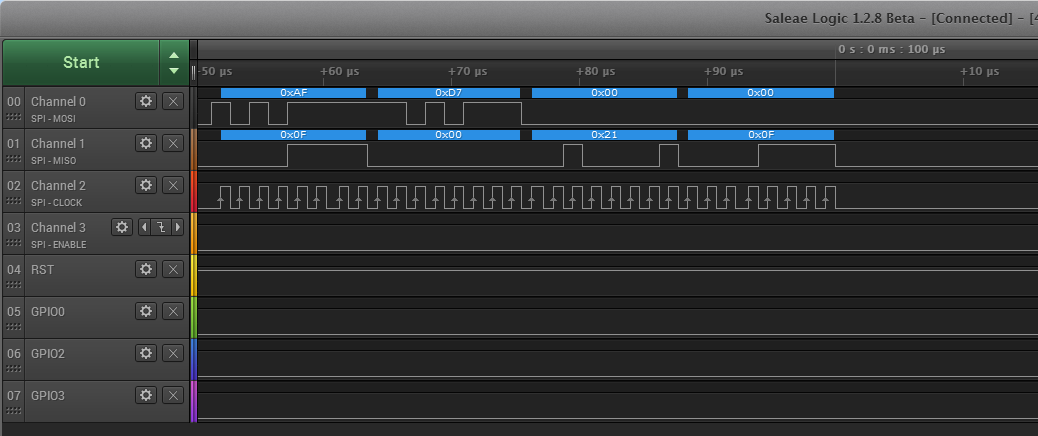
Task: Remove Channel 1 with its X icon
Action: point(173,143)
